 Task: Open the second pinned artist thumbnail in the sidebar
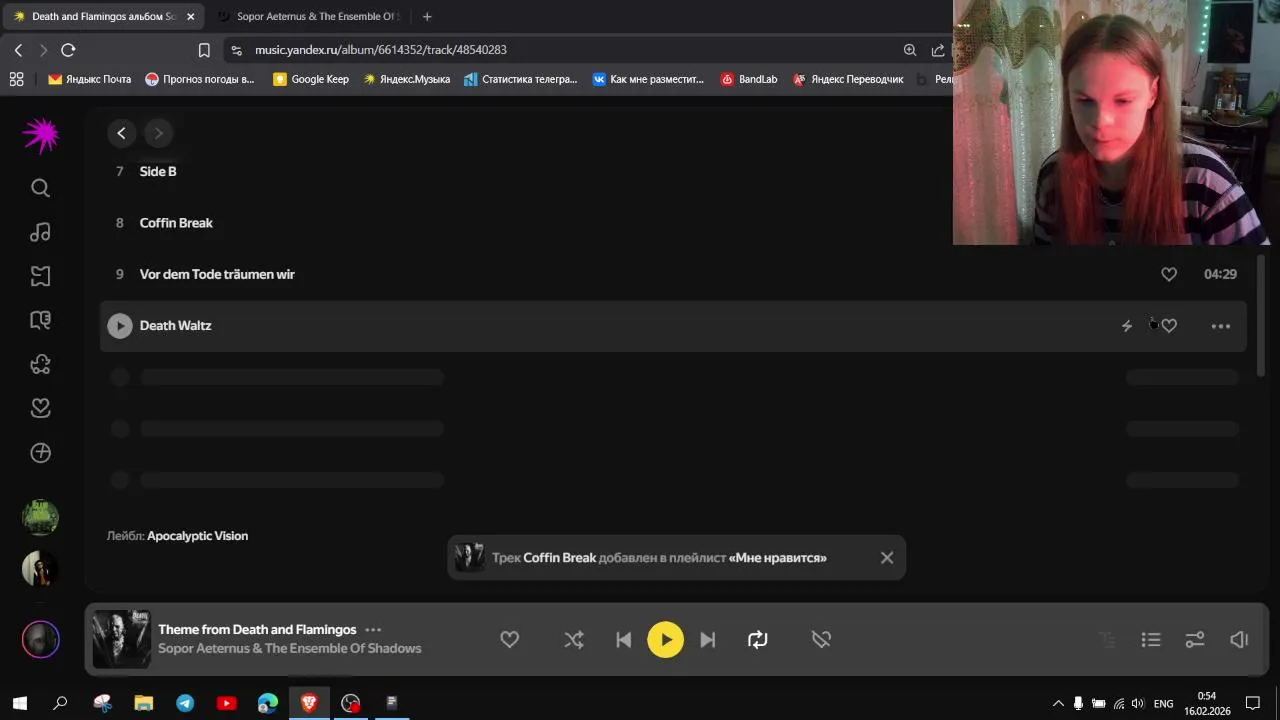tap(41, 569)
